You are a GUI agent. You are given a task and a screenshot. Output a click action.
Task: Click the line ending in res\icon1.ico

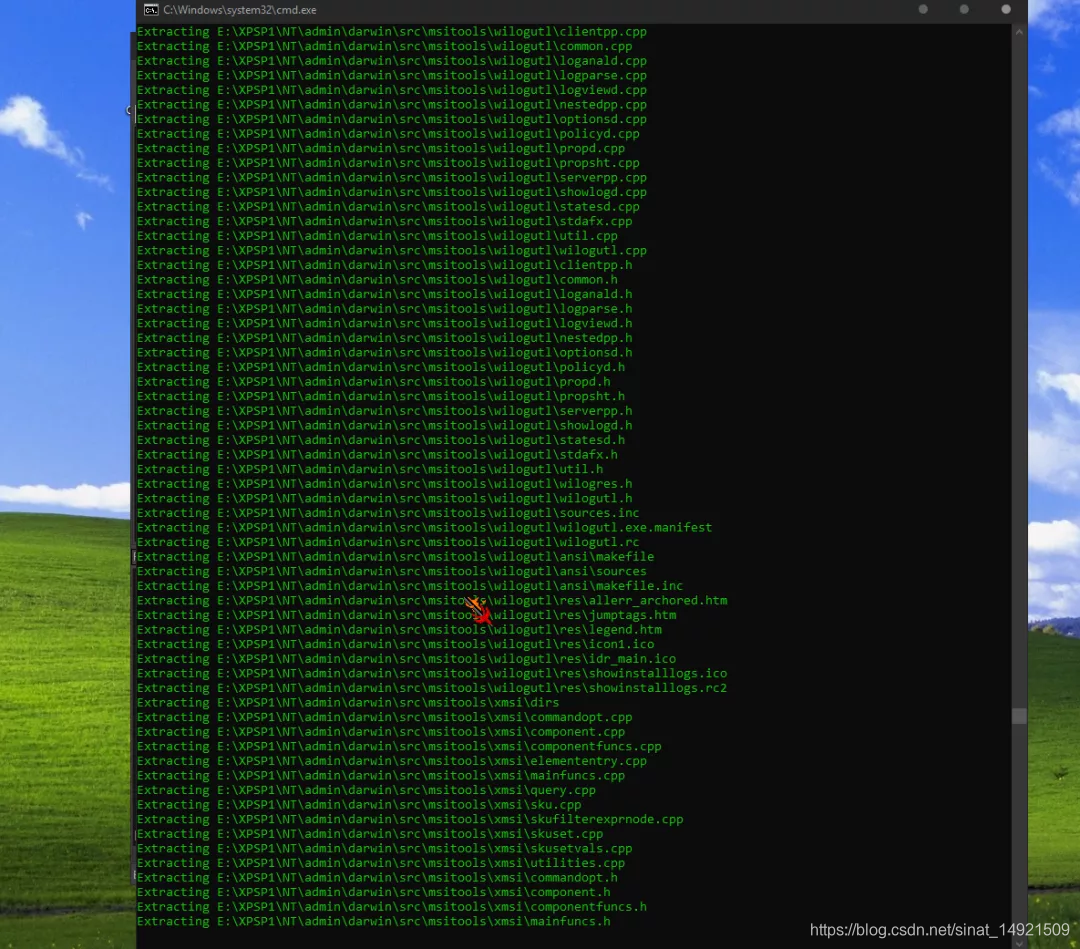tap(395, 645)
